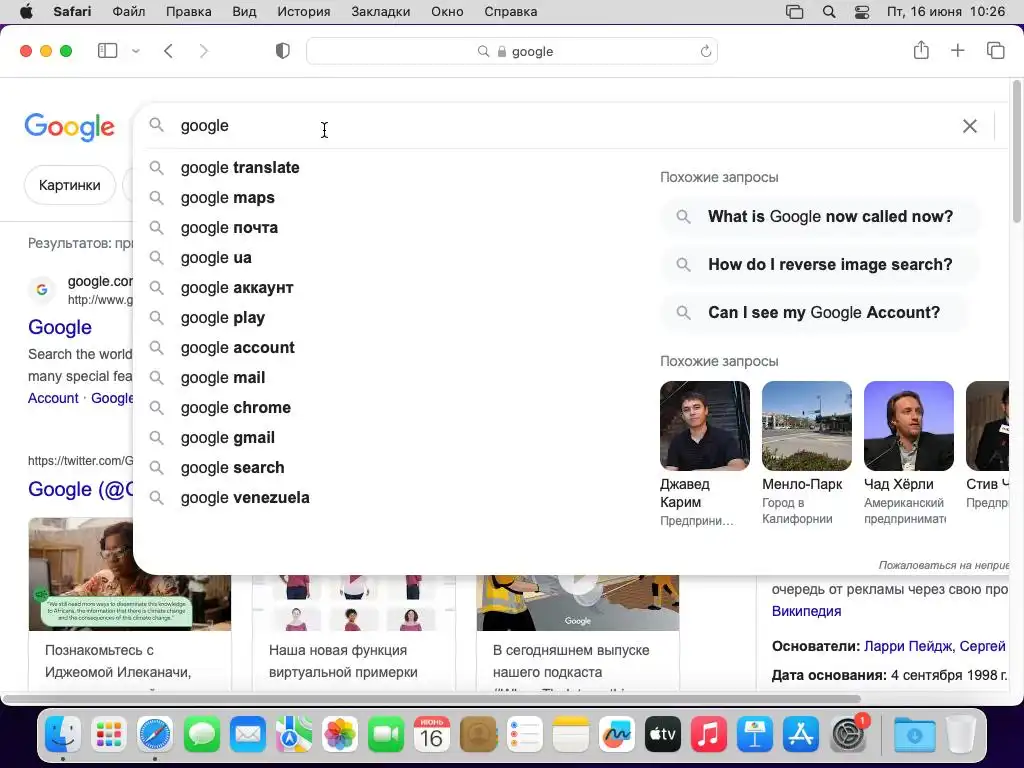The height and width of the screenshot is (768, 1024).
Task: Go back to previous page
Action: [x=168, y=51]
